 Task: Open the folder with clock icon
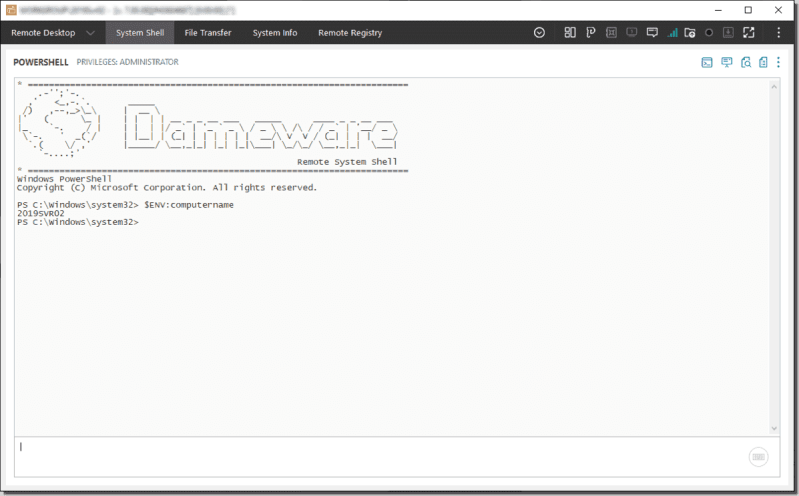[x=689, y=33]
